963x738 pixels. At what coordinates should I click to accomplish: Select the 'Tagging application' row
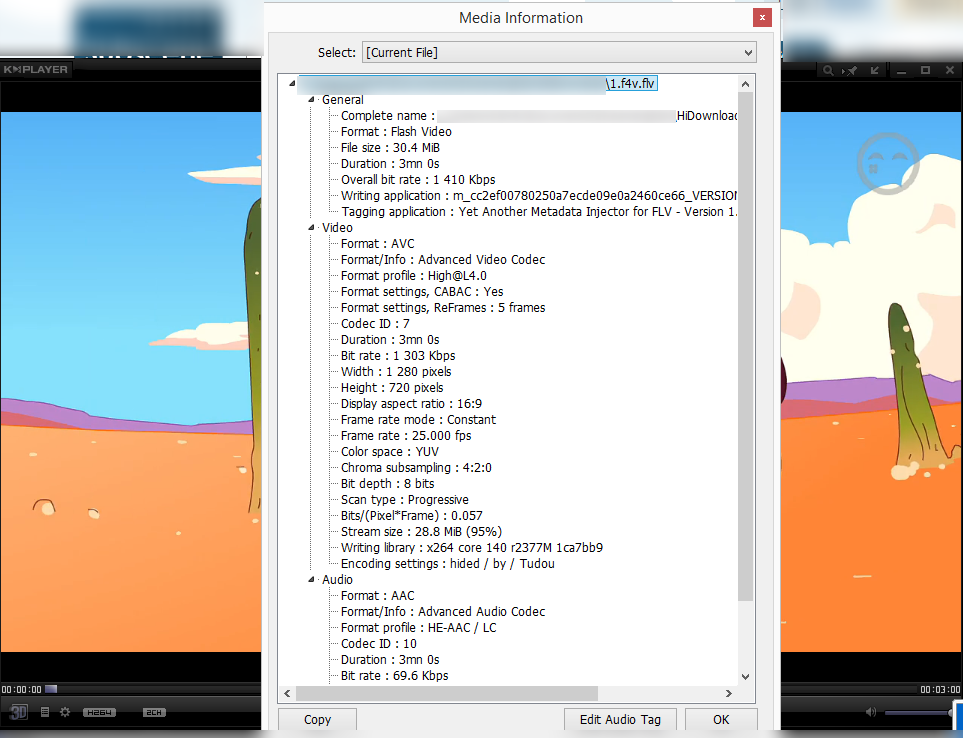(539, 211)
